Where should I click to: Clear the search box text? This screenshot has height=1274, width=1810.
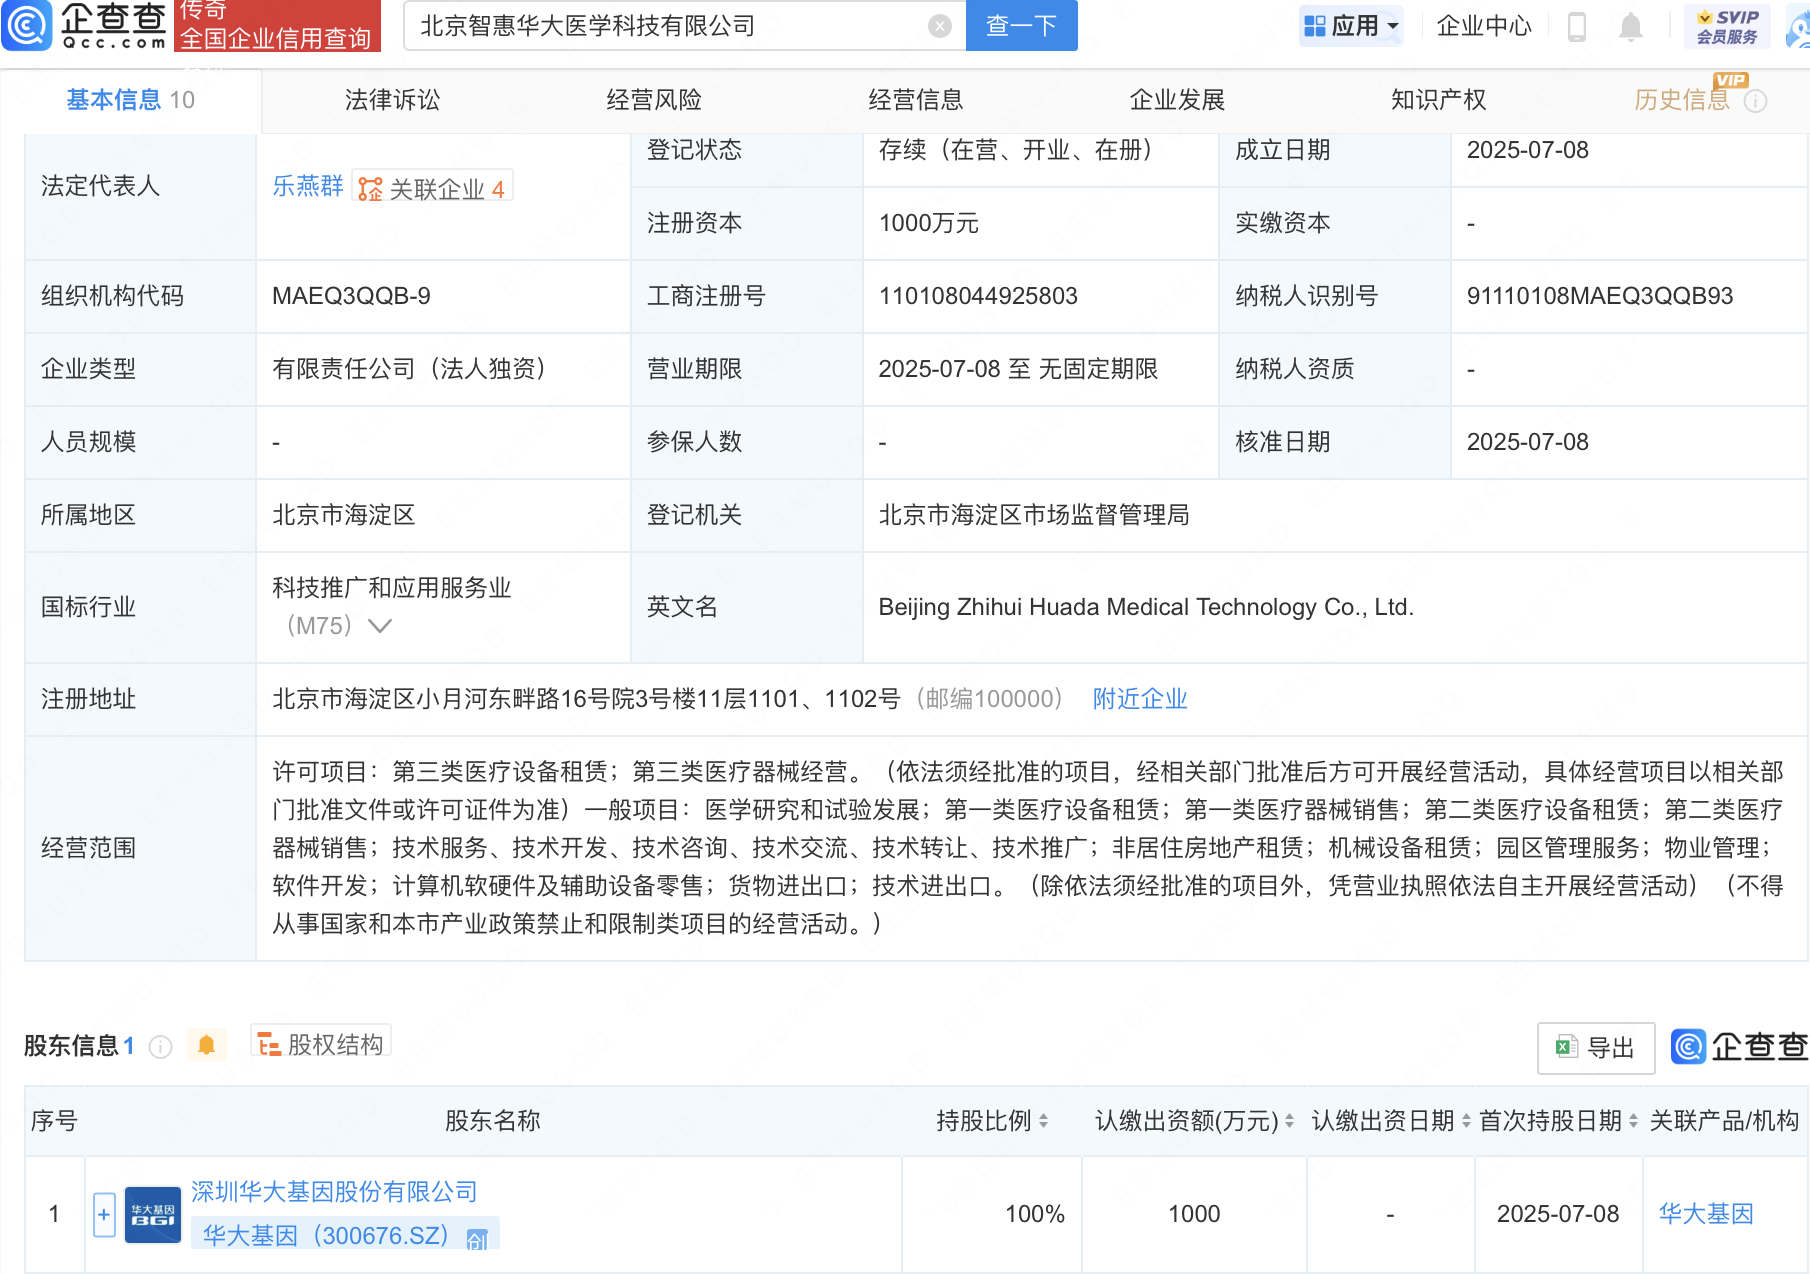coord(939,26)
